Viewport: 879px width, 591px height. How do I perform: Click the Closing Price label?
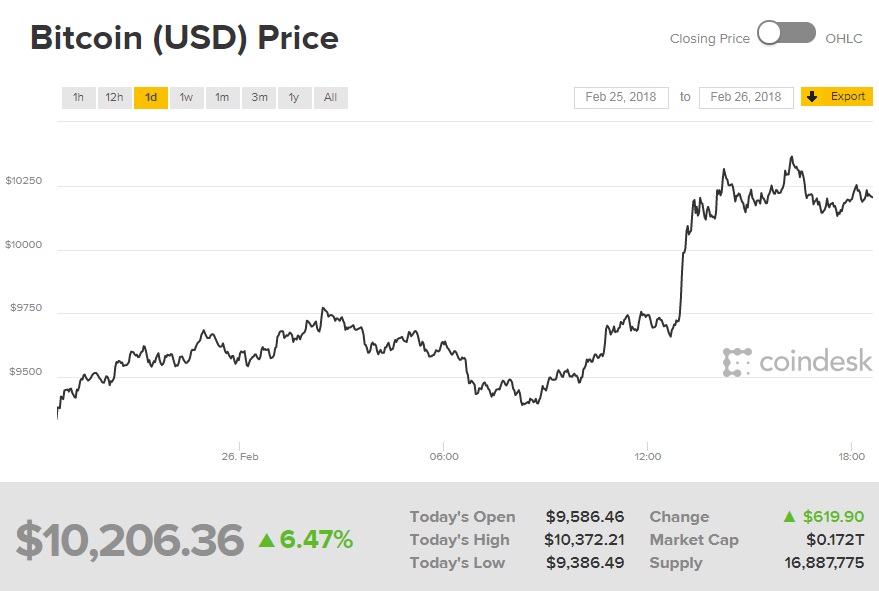709,39
